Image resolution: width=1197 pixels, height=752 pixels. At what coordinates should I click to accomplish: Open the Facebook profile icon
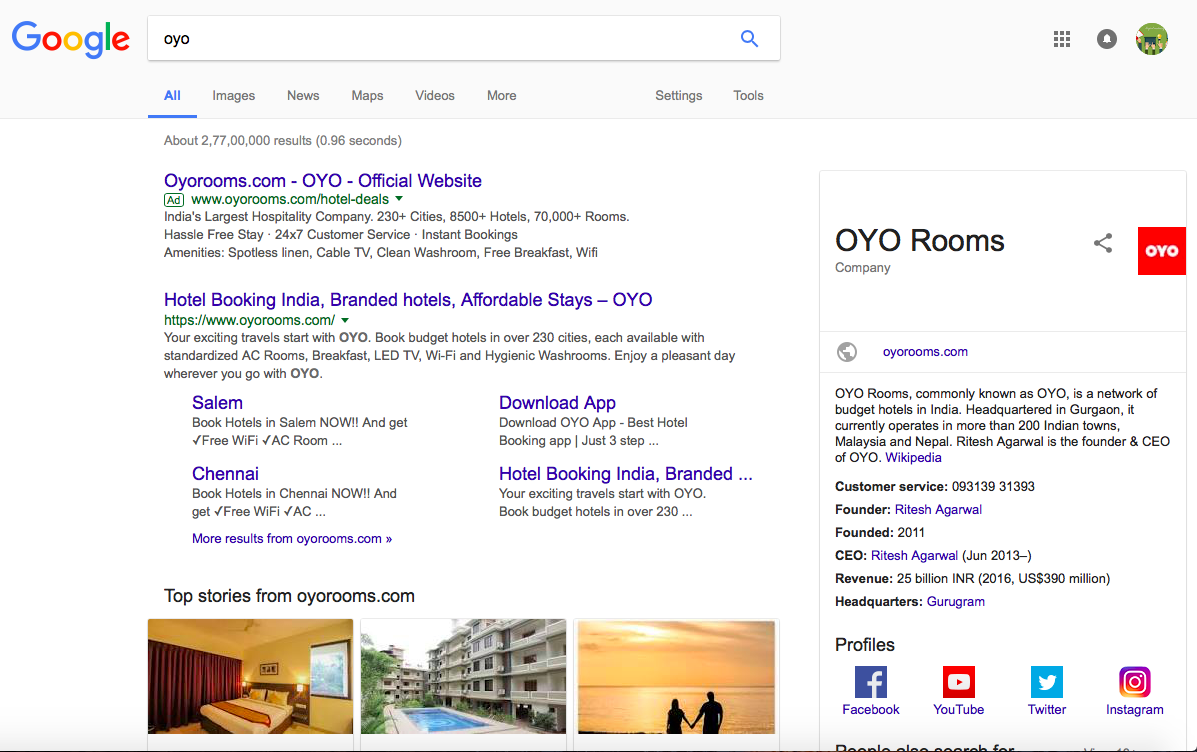(870, 682)
